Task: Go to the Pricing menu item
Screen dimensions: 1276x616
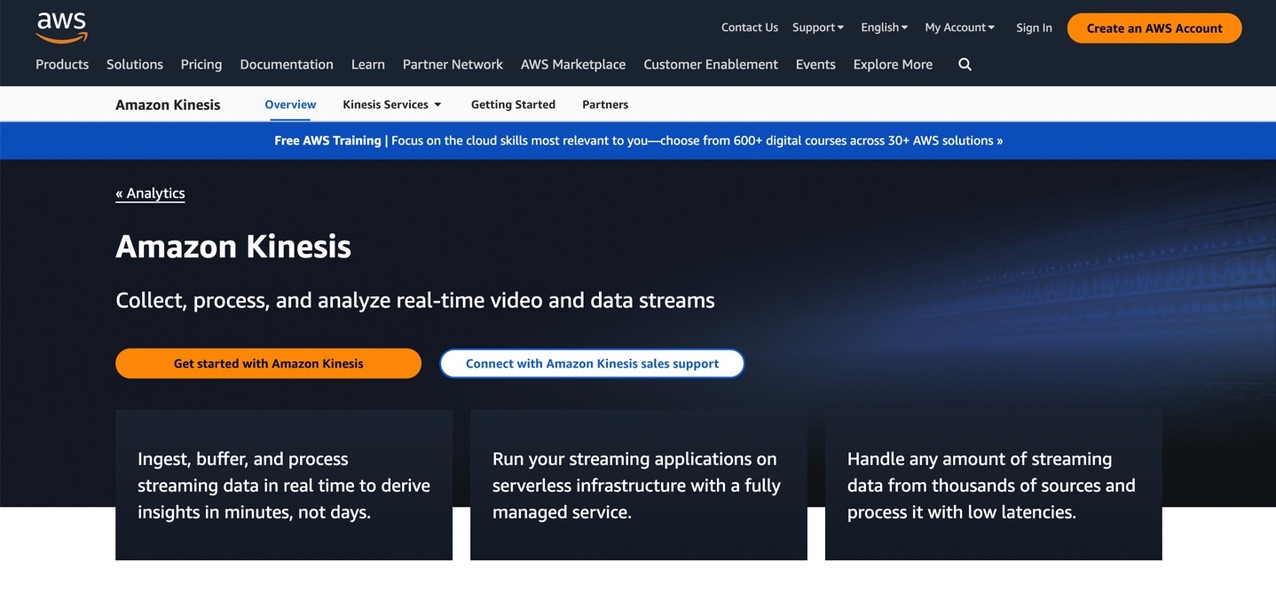Action: 201,64
